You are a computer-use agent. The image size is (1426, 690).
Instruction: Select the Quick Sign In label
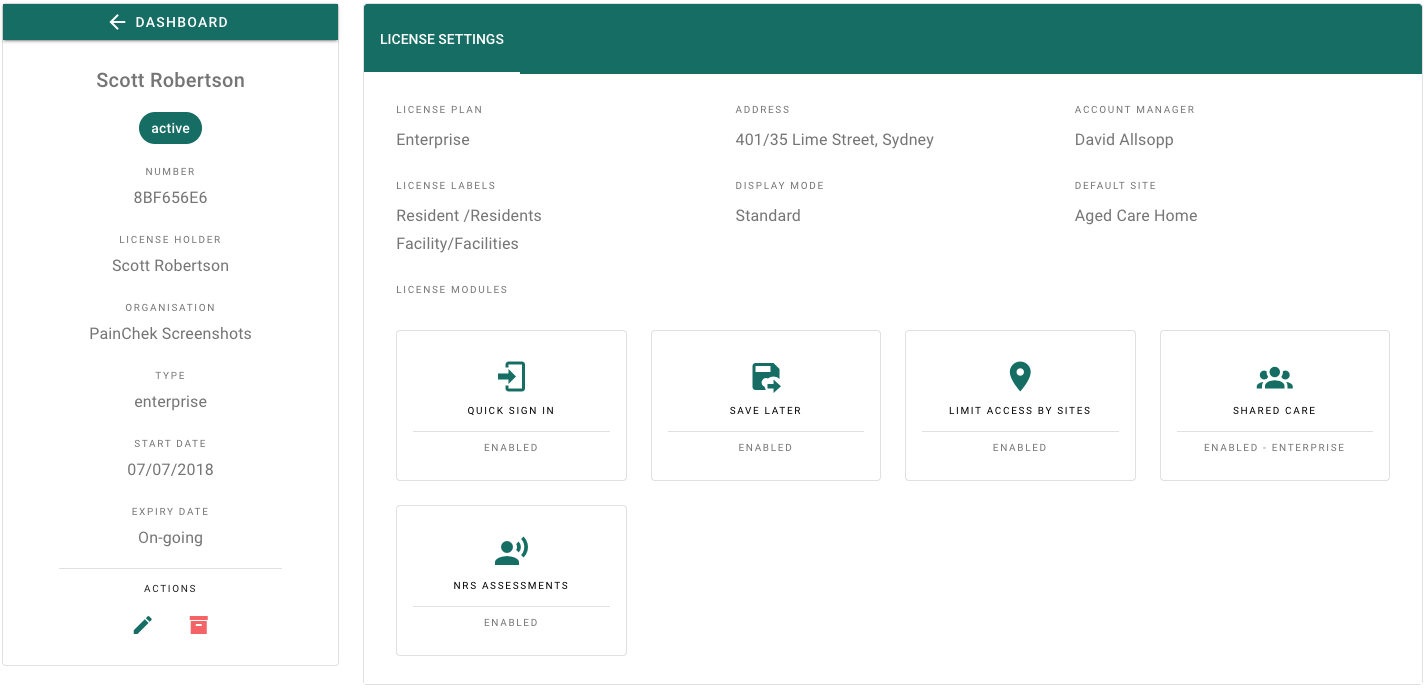tap(511, 411)
